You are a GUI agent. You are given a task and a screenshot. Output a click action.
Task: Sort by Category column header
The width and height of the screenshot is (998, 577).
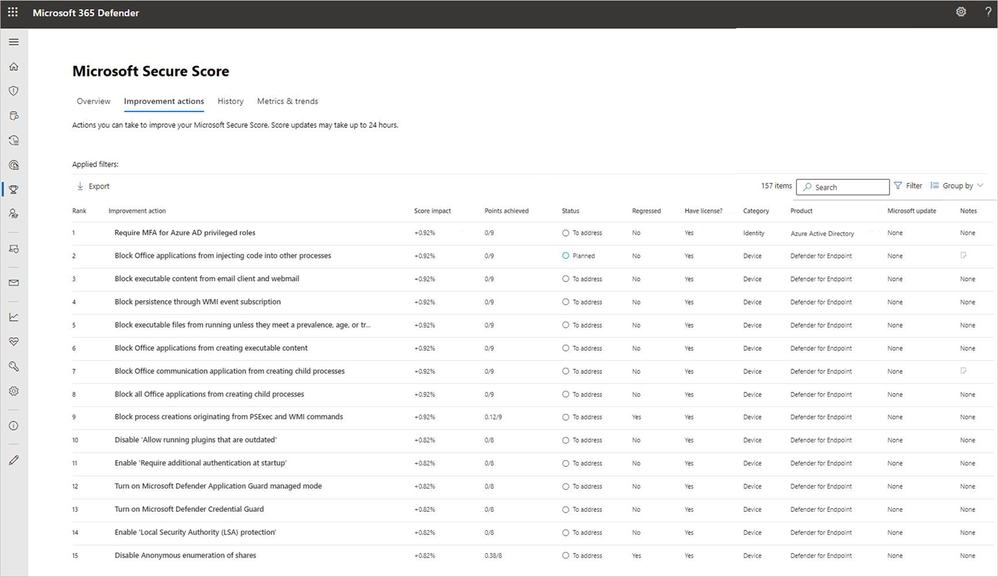pyautogui.click(x=756, y=211)
